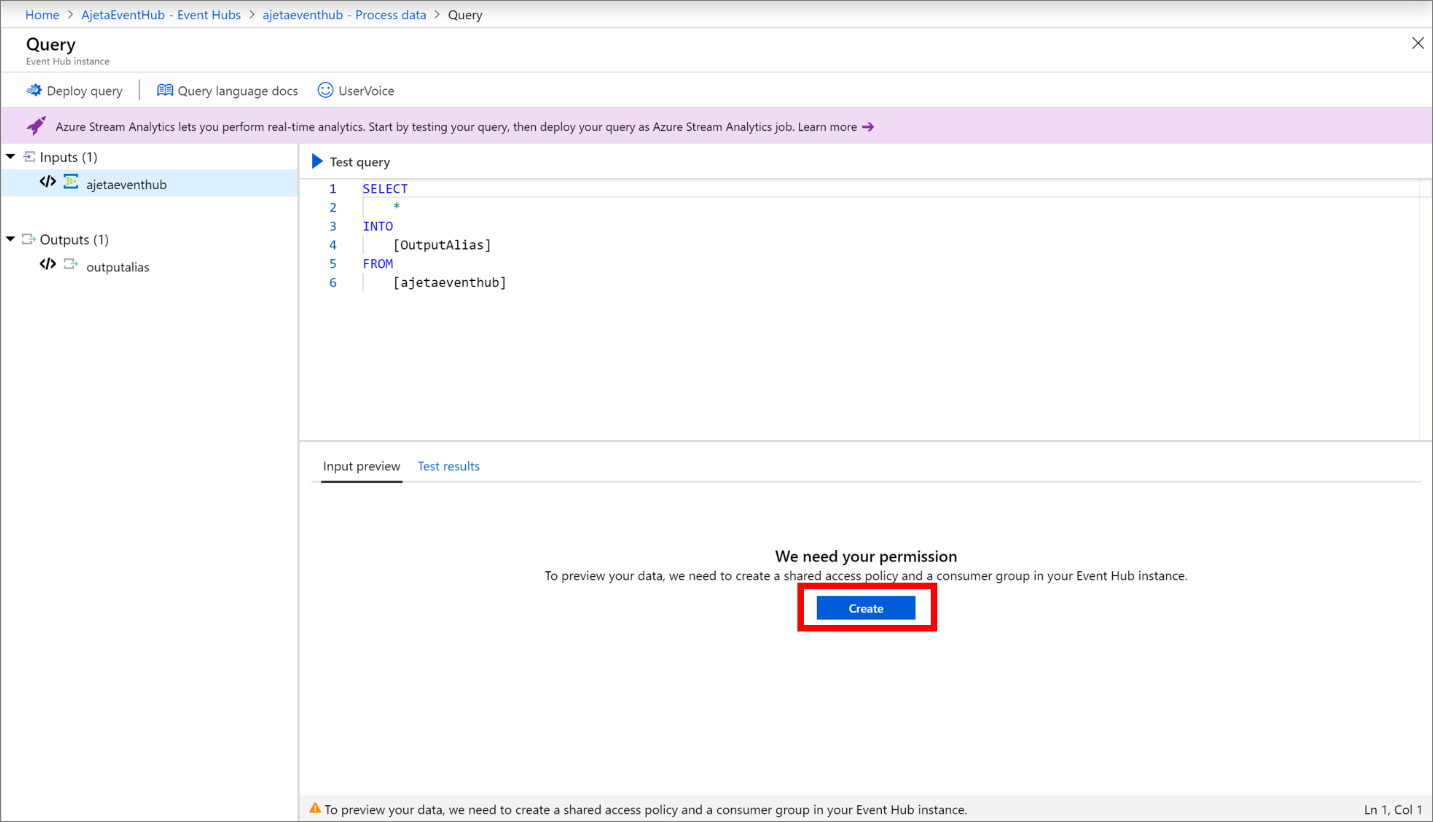Click the warning icon in status bar
The height and width of the screenshot is (822, 1433).
point(315,808)
